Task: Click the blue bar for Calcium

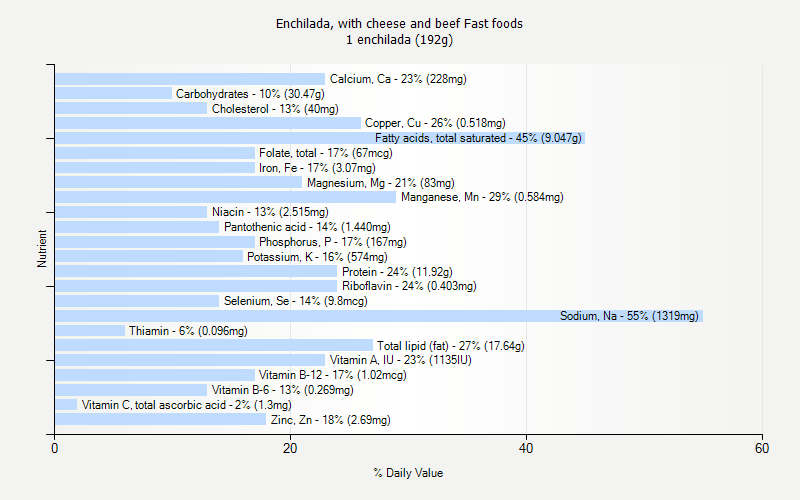Action: pyautogui.click(x=190, y=79)
